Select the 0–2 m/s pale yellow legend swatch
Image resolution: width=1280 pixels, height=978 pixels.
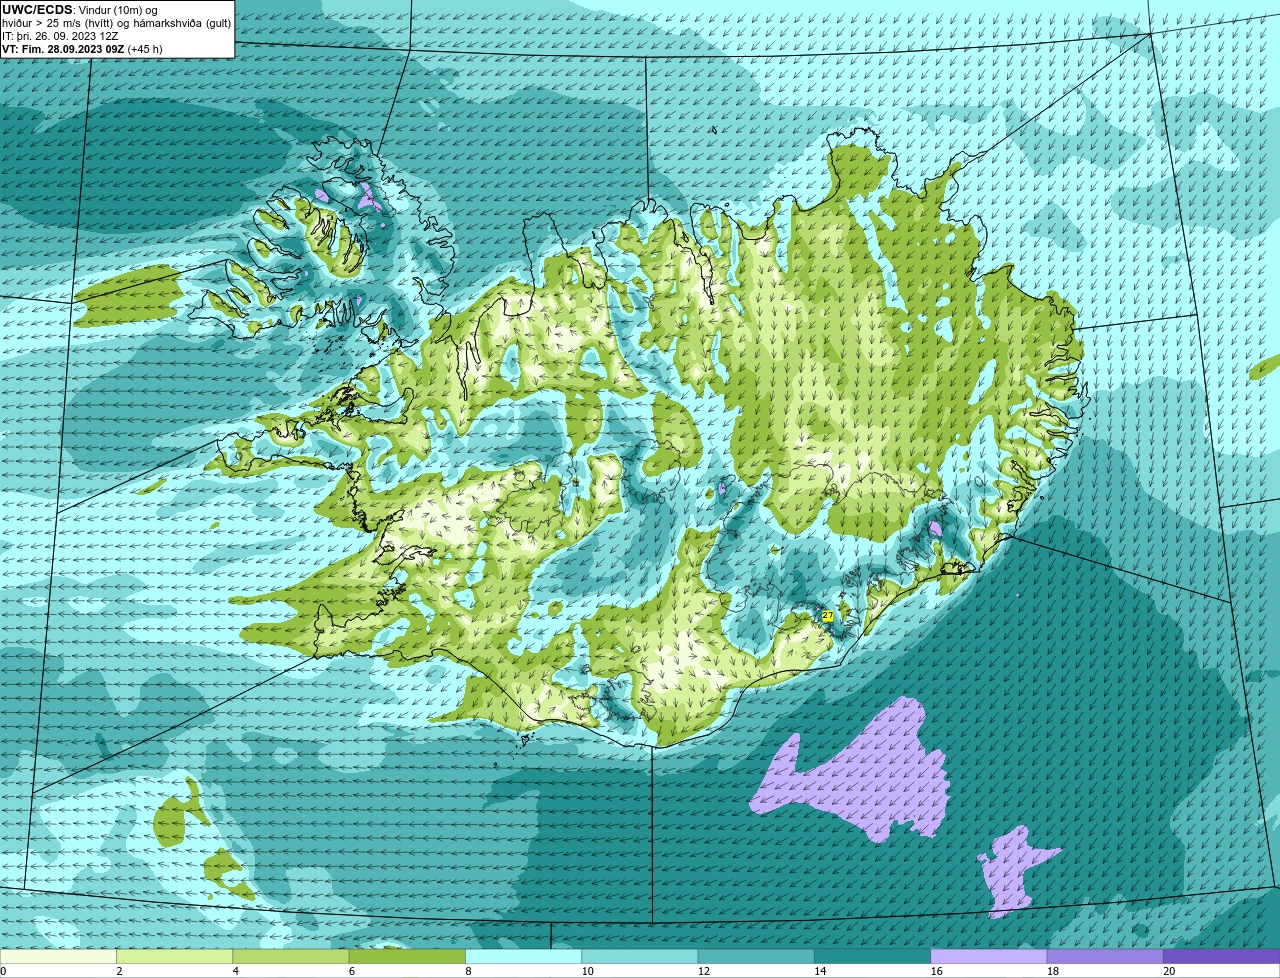click(58, 956)
